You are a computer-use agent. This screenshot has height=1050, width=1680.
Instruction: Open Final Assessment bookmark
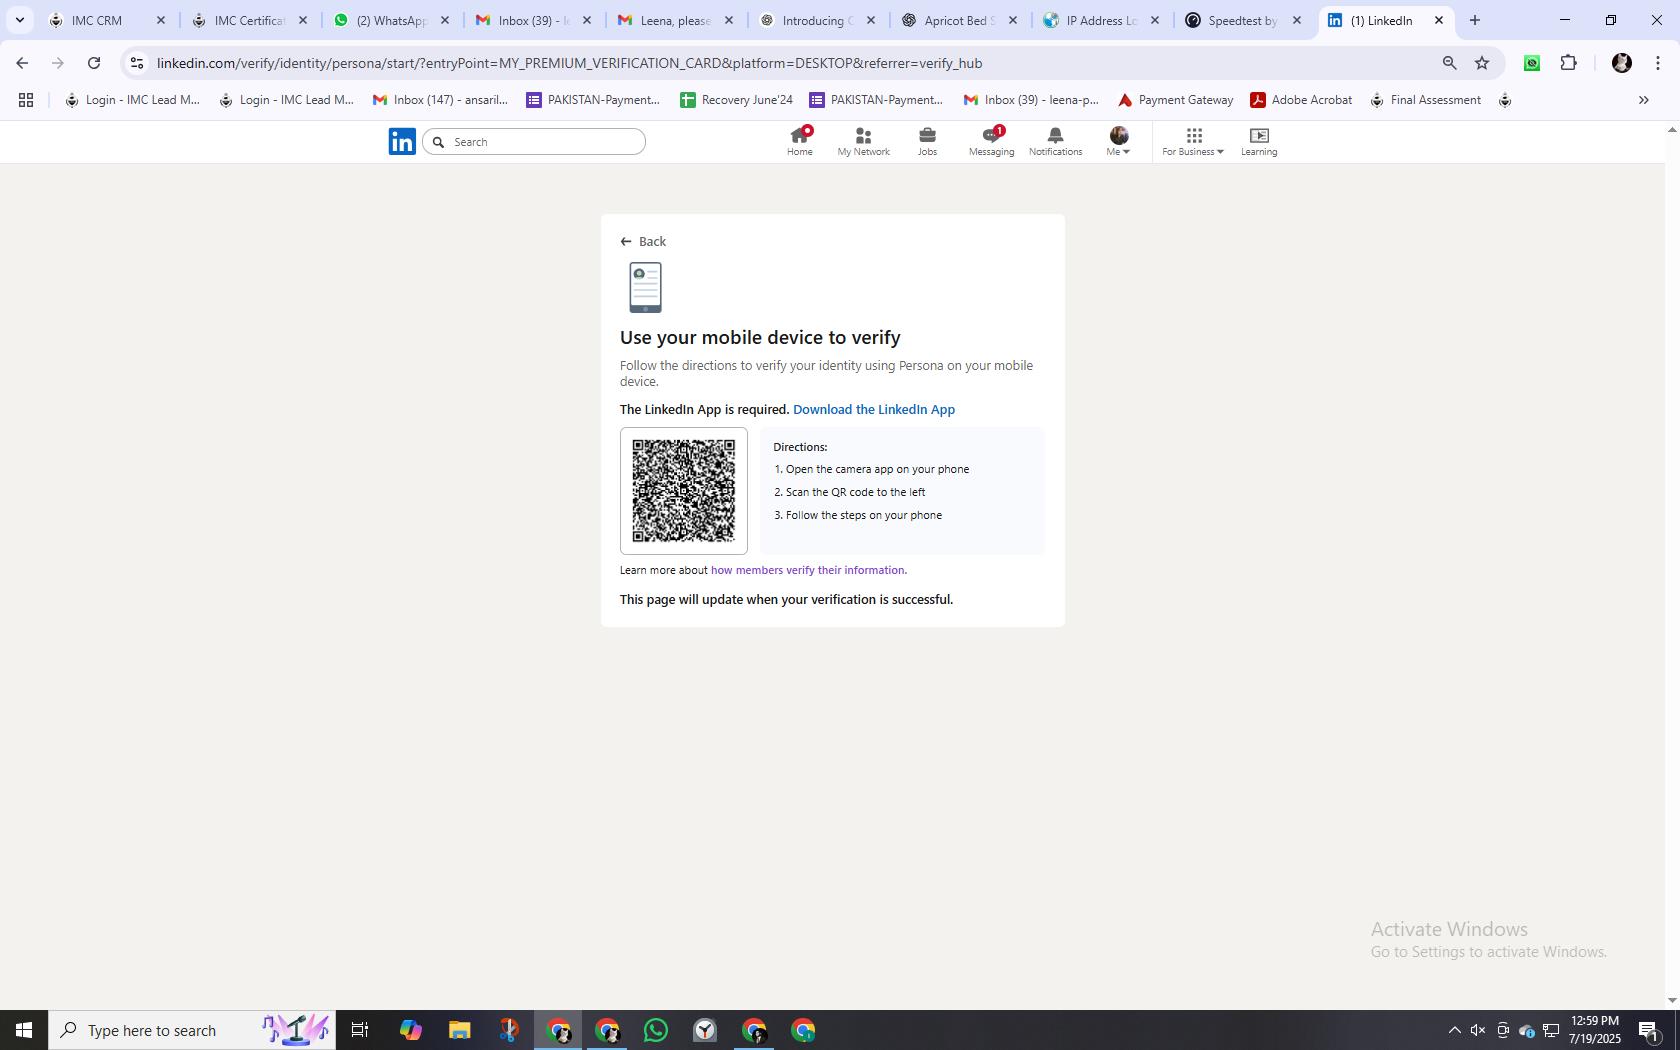[1425, 100]
